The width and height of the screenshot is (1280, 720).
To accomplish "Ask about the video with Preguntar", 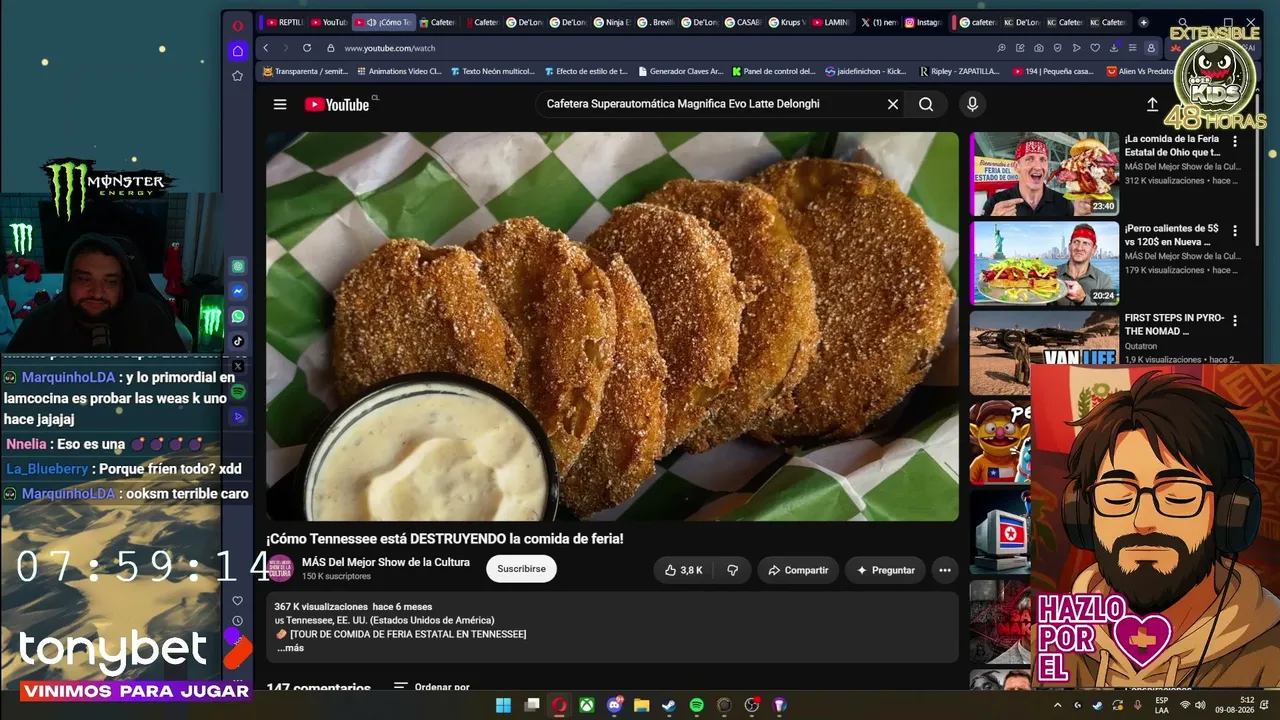I will click(x=886, y=570).
